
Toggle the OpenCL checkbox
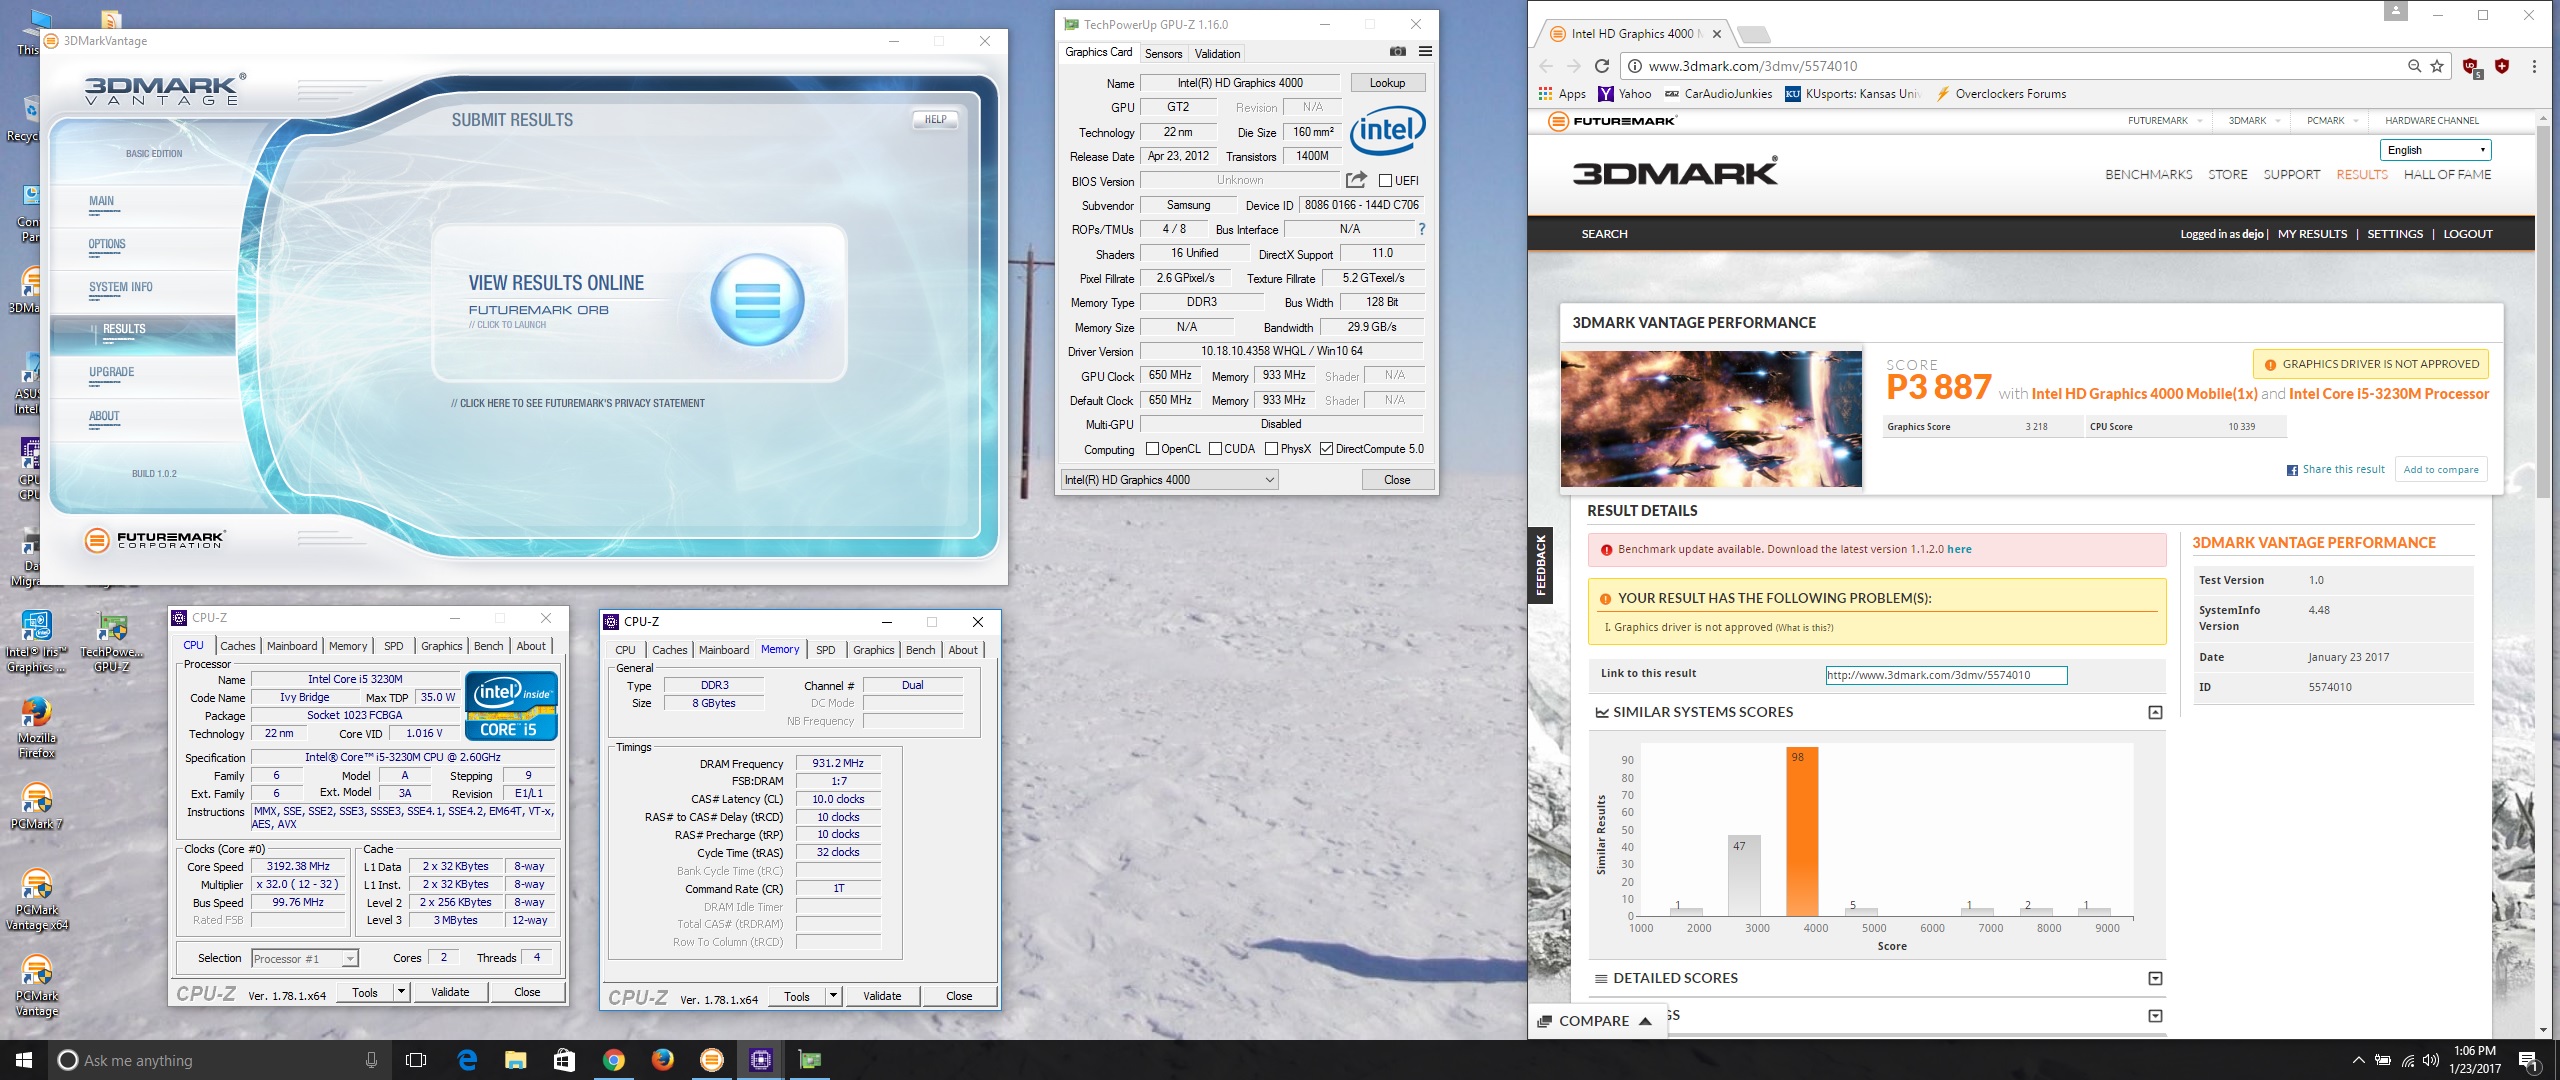pos(1152,449)
